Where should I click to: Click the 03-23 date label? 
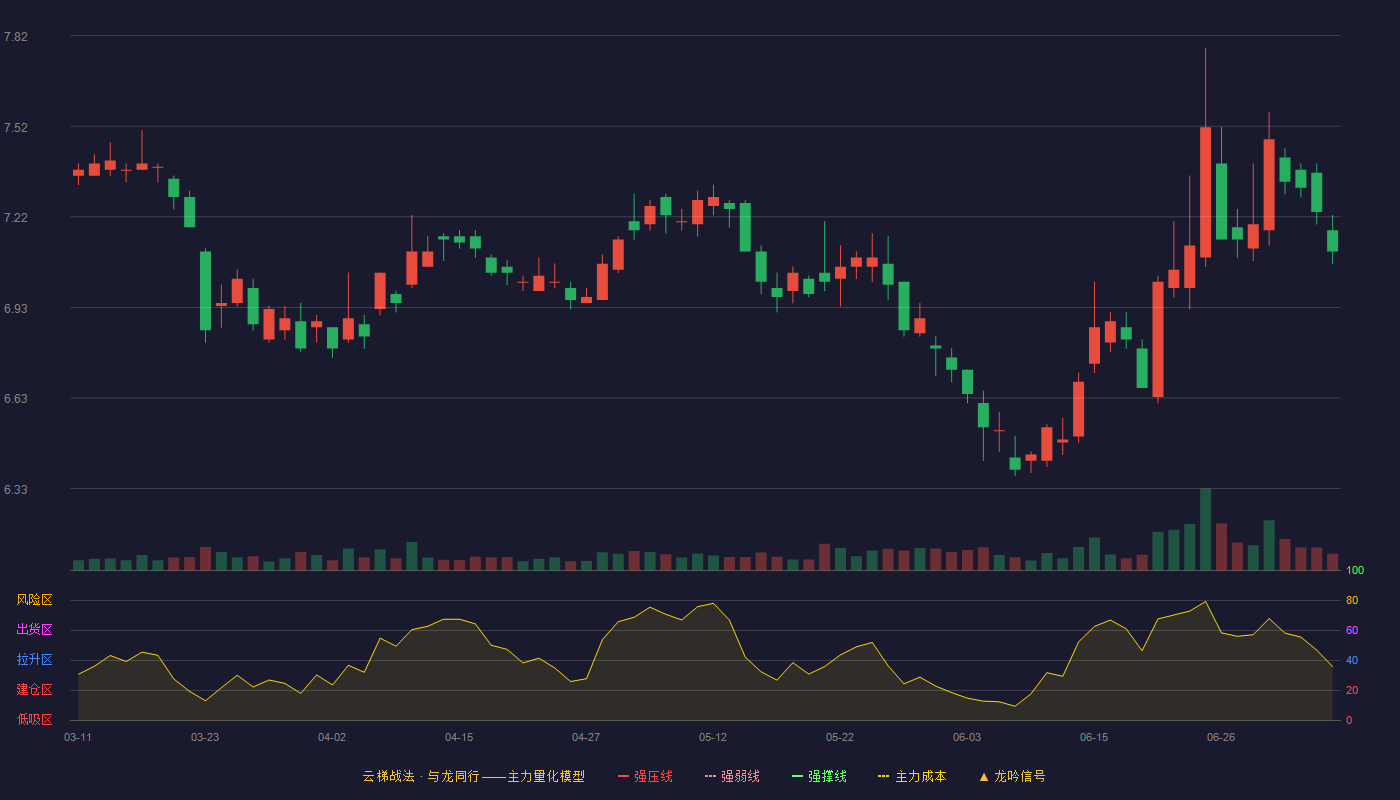coord(205,737)
